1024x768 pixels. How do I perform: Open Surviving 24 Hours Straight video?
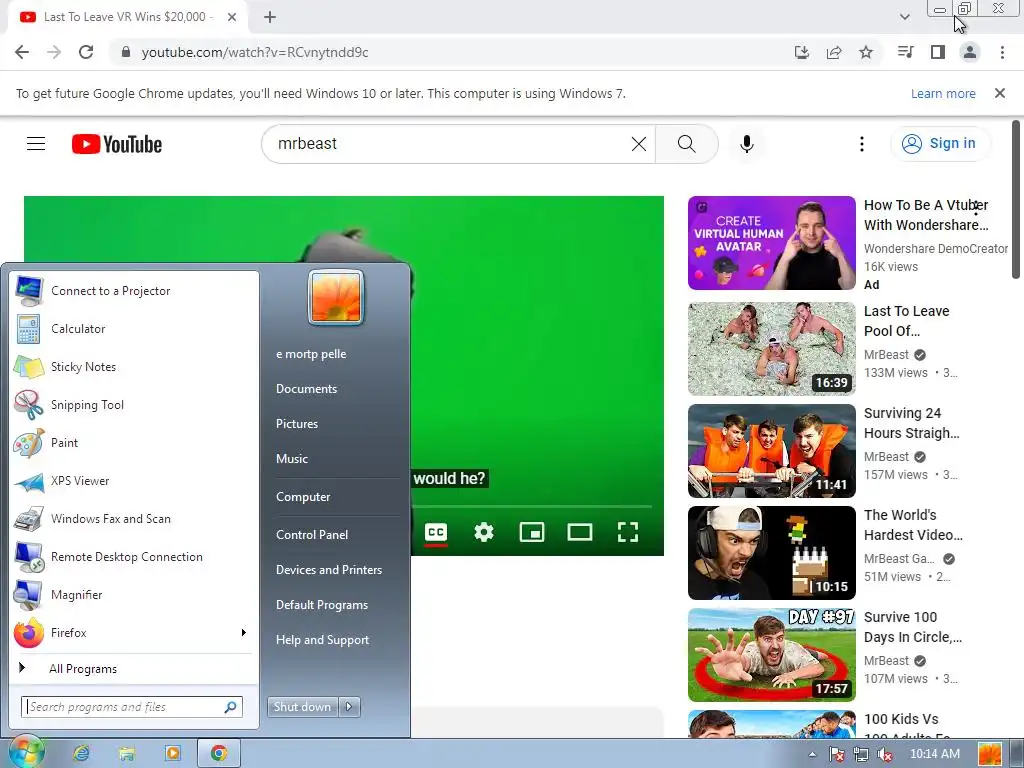(771, 451)
